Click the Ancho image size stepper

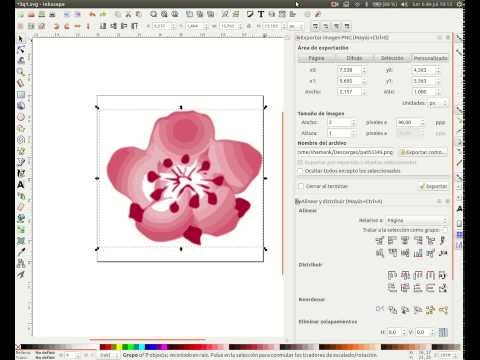(x=354, y=123)
